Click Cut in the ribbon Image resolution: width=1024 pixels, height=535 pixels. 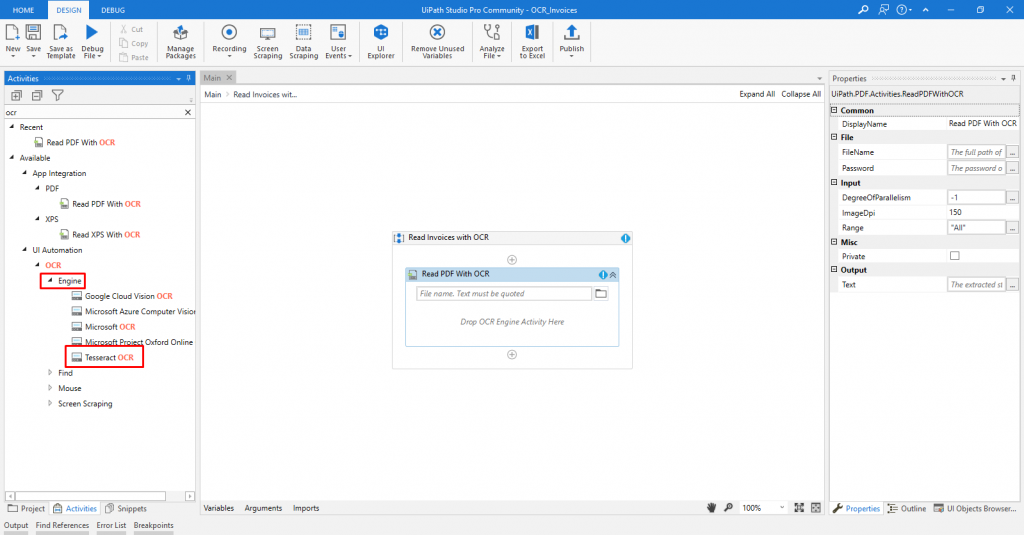pyautogui.click(x=131, y=29)
